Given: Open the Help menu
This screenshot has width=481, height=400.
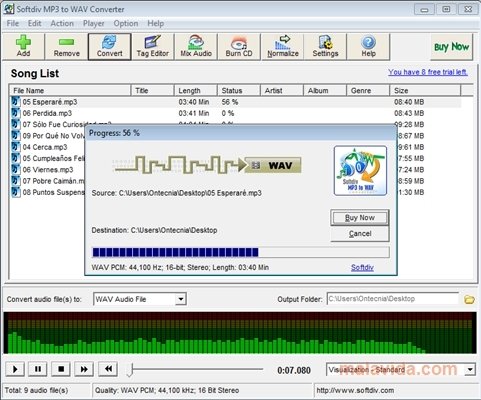Looking at the screenshot, I should click(156, 24).
